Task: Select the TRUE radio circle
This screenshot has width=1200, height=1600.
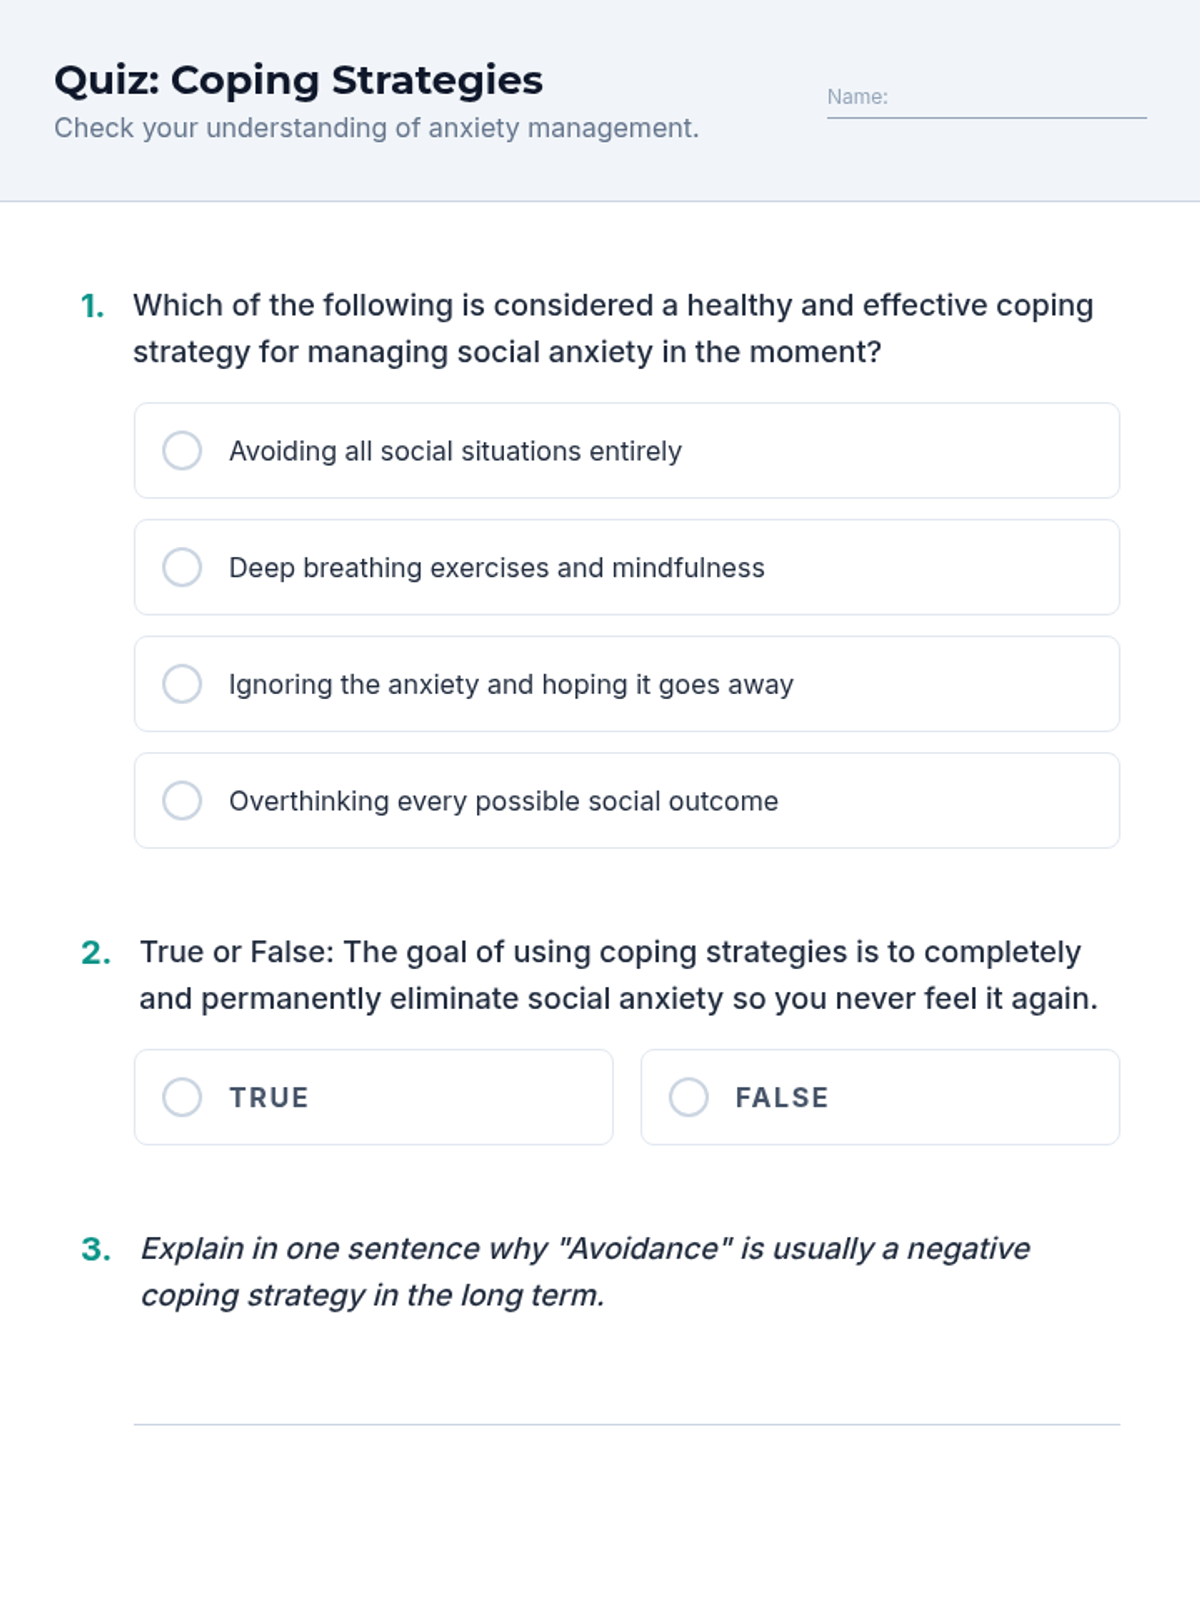Action: click(182, 1097)
